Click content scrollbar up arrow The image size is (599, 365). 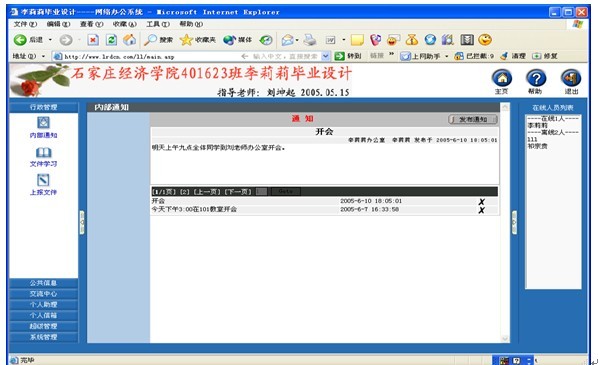click(x=505, y=107)
